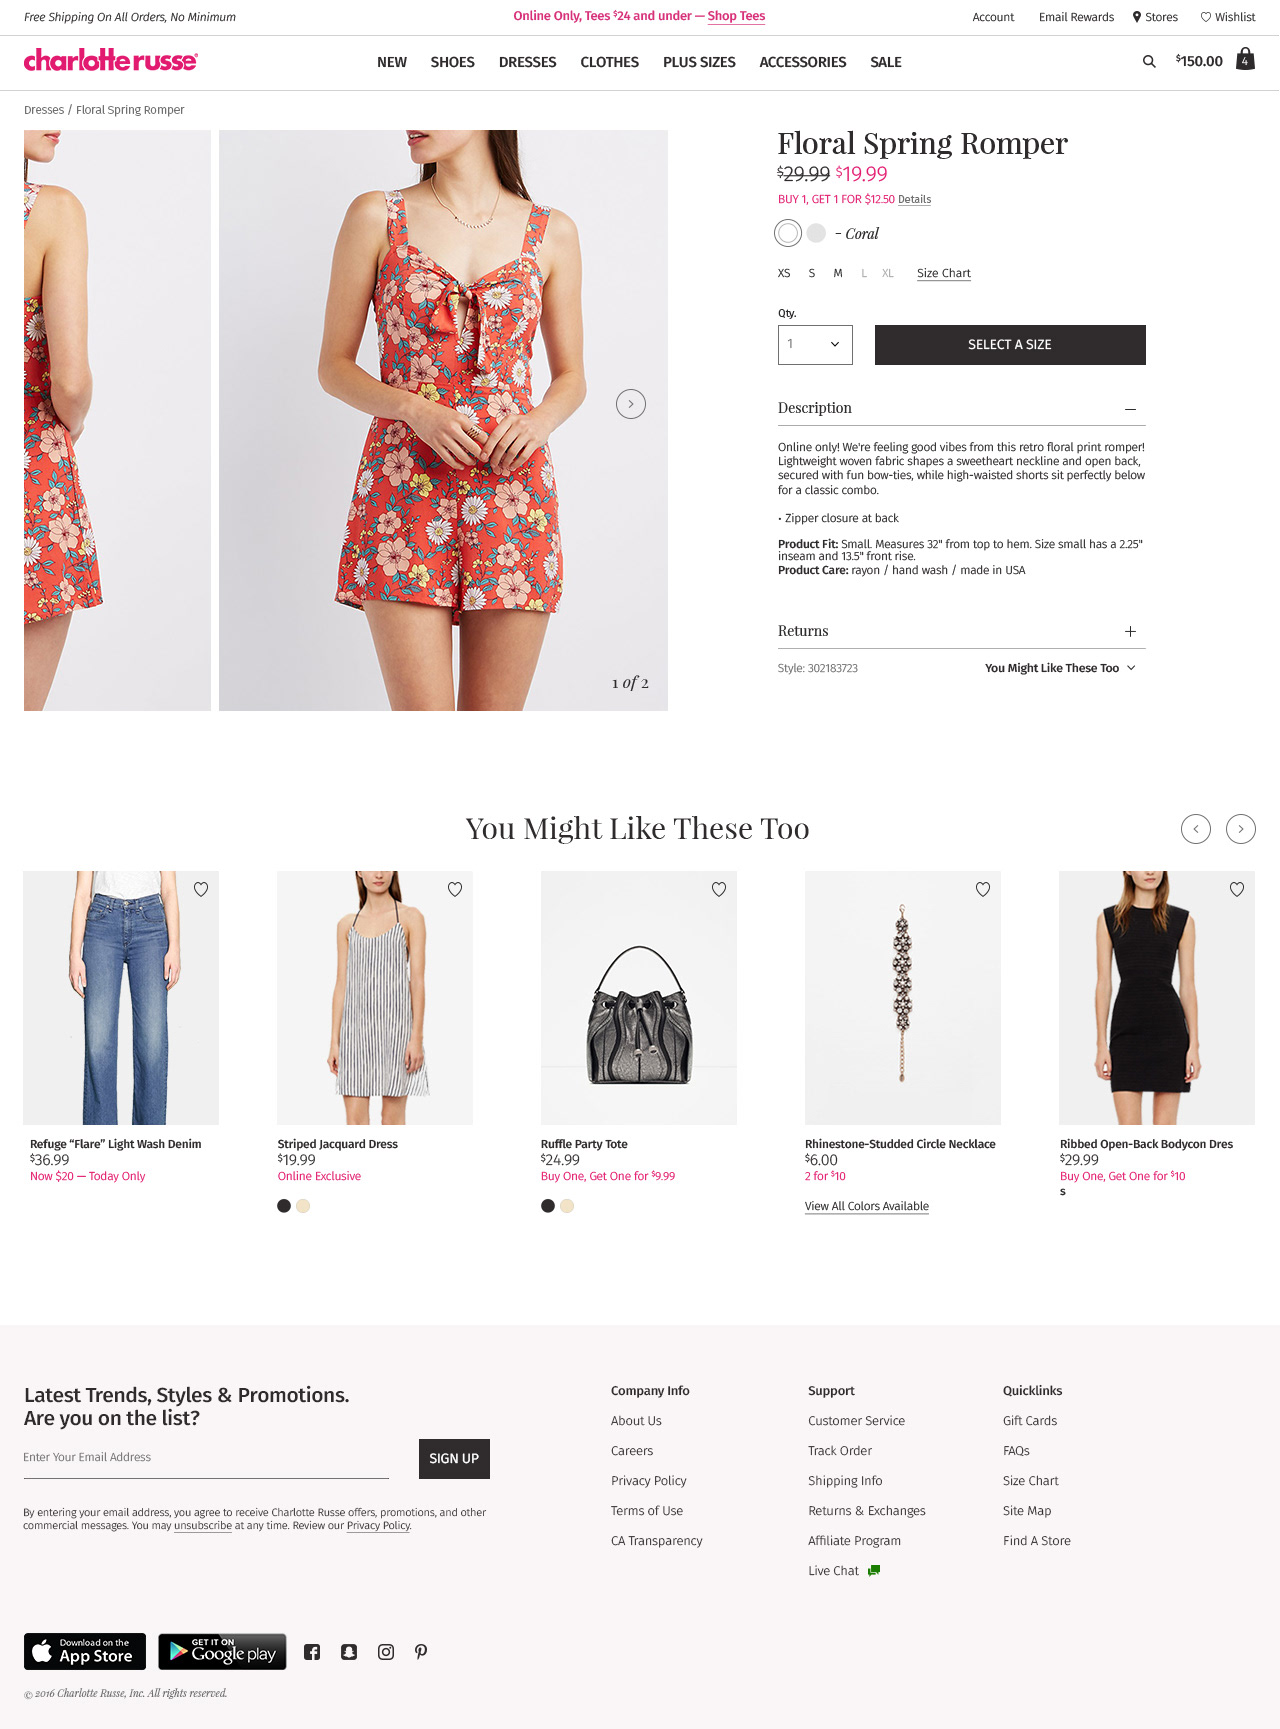The height and width of the screenshot is (1729, 1280).
Task: Open the DRESSES menu
Action: [527, 62]
